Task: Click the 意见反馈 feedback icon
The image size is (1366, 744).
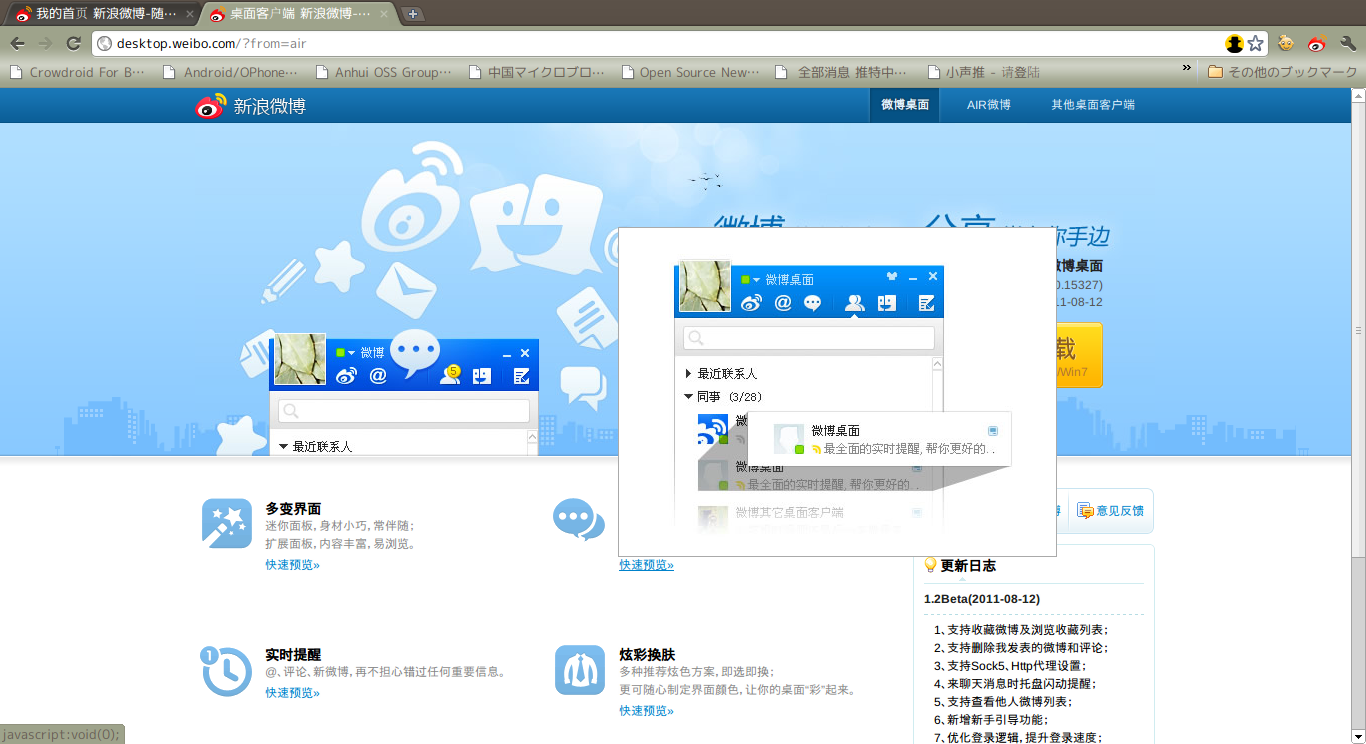Action: [1085, 511]
